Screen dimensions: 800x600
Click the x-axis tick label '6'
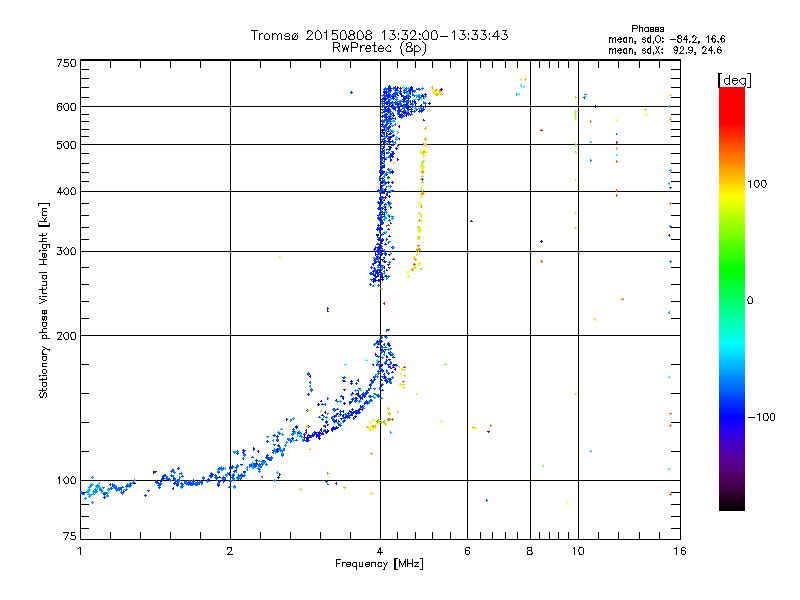(467, 551)
